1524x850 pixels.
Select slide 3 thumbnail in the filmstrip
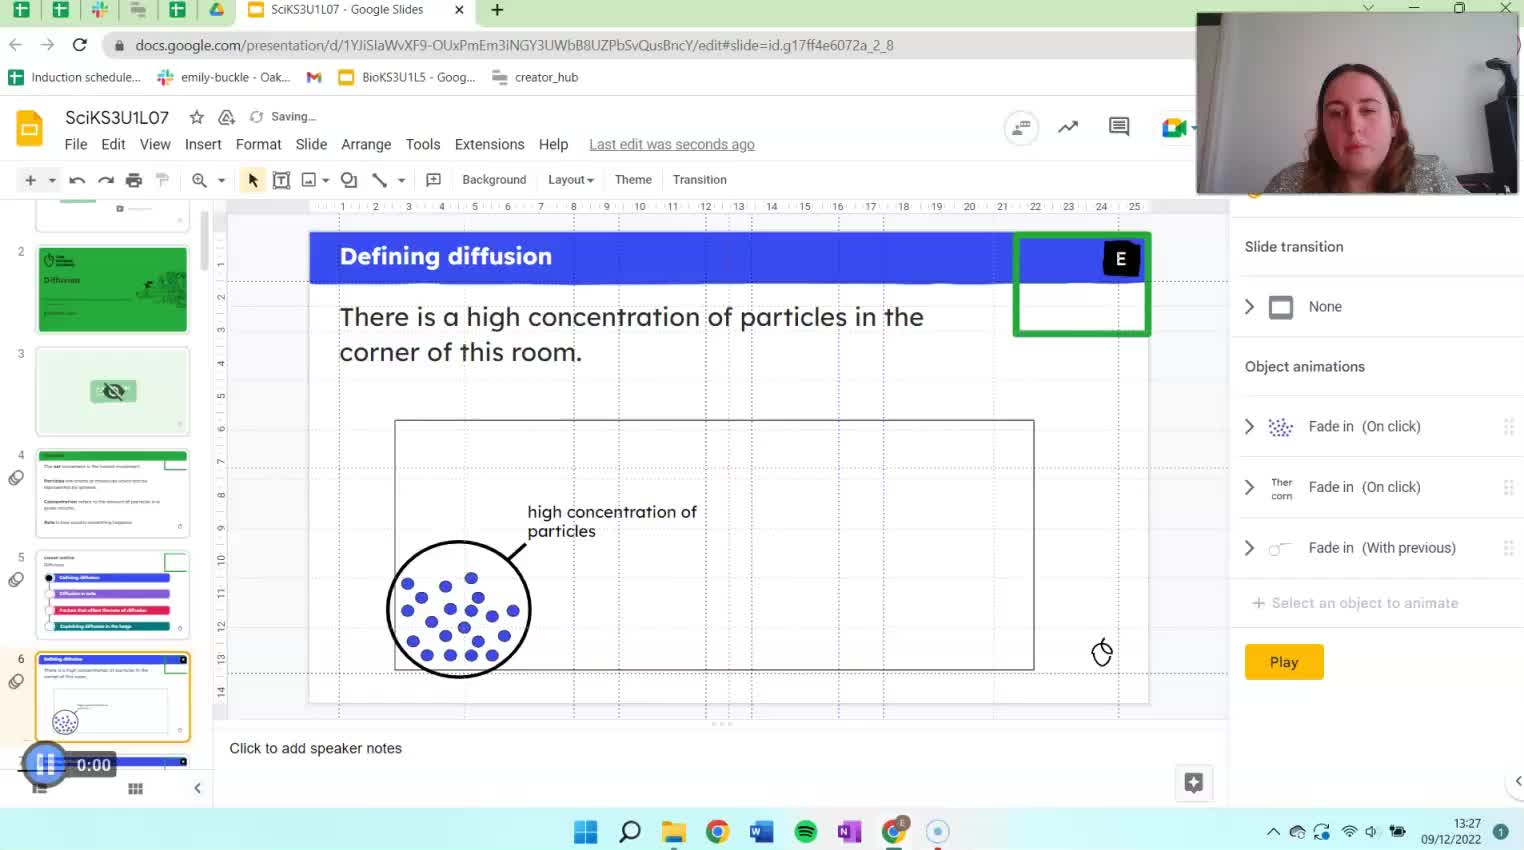pos(112,391)
